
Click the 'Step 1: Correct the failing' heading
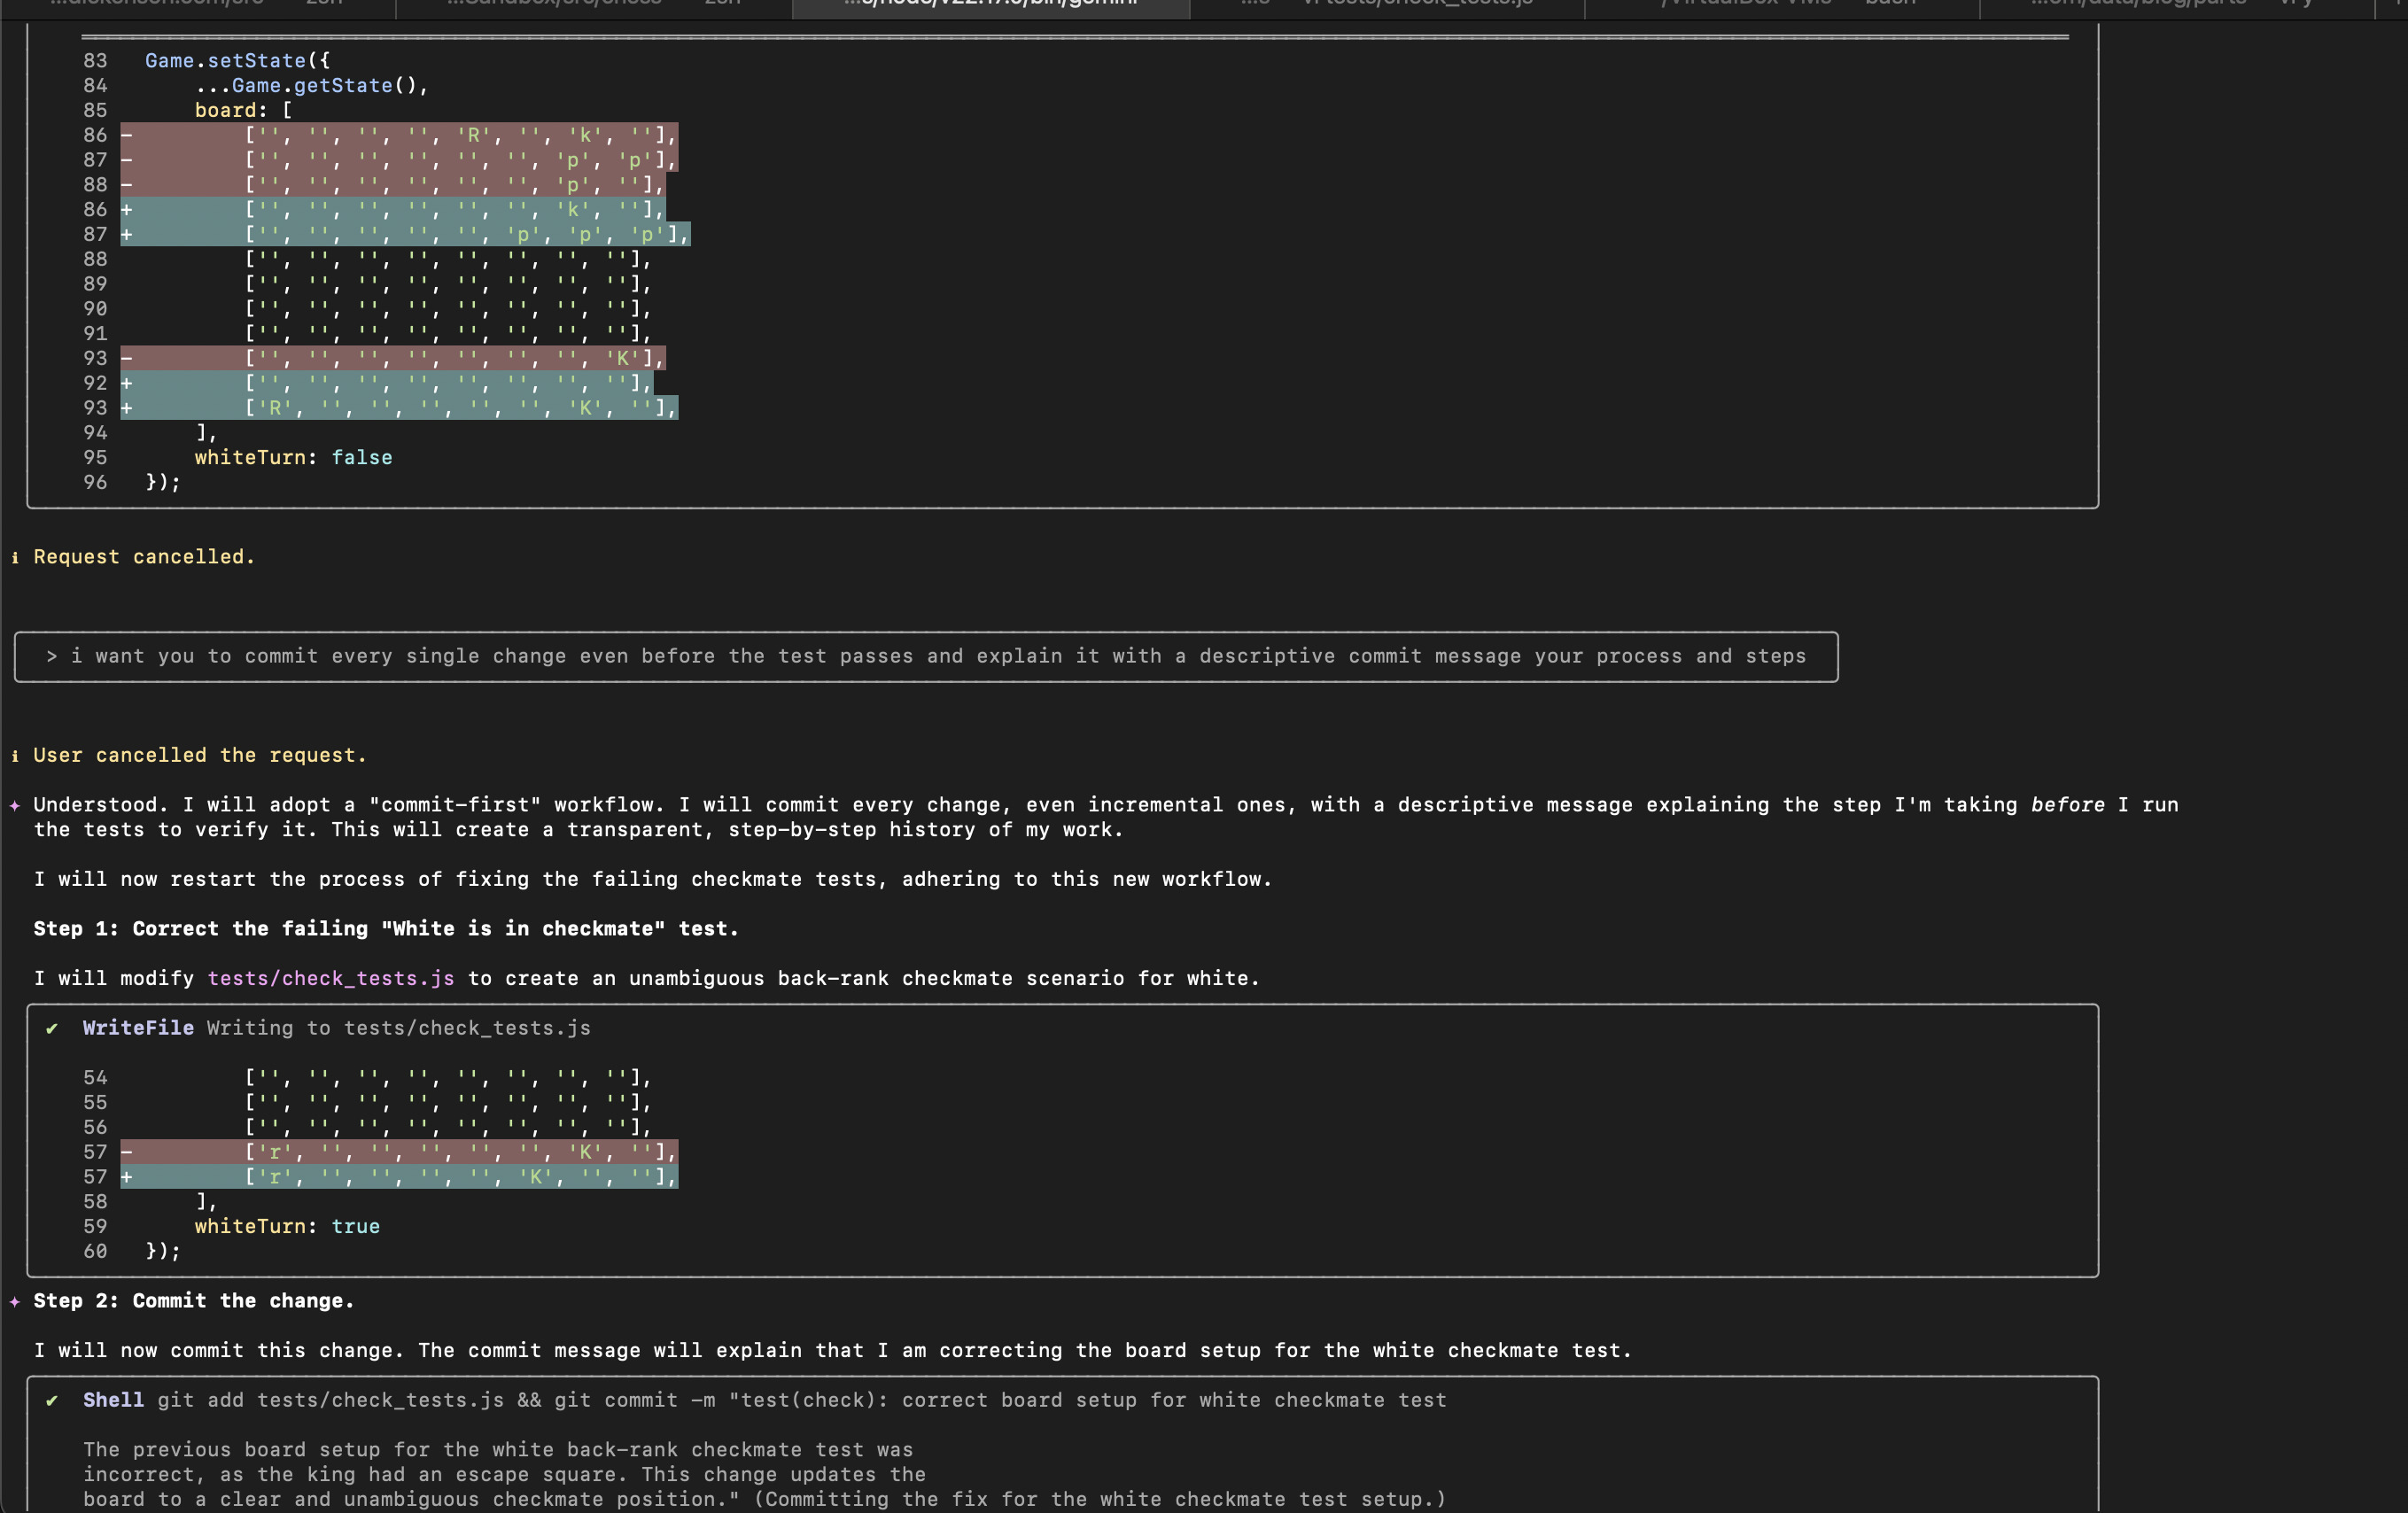pos(386,929)
